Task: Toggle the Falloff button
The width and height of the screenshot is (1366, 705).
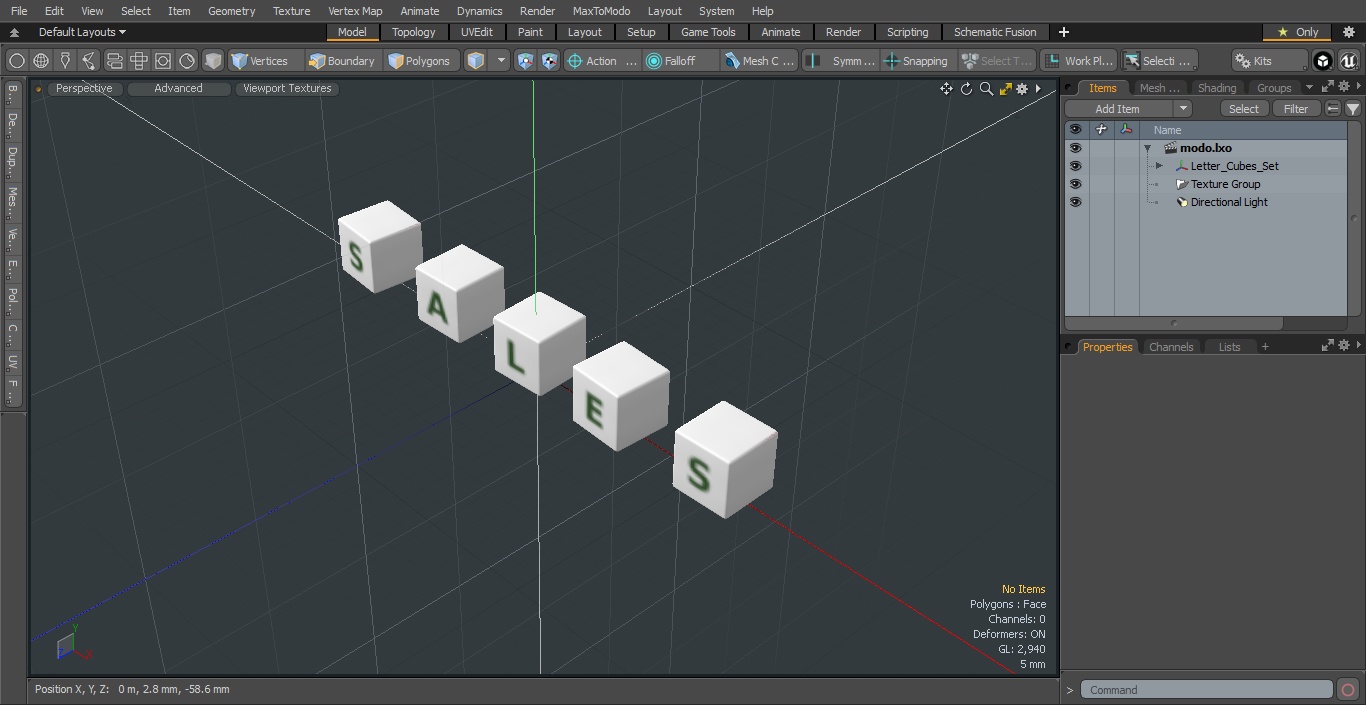Action: click(681, 61)
